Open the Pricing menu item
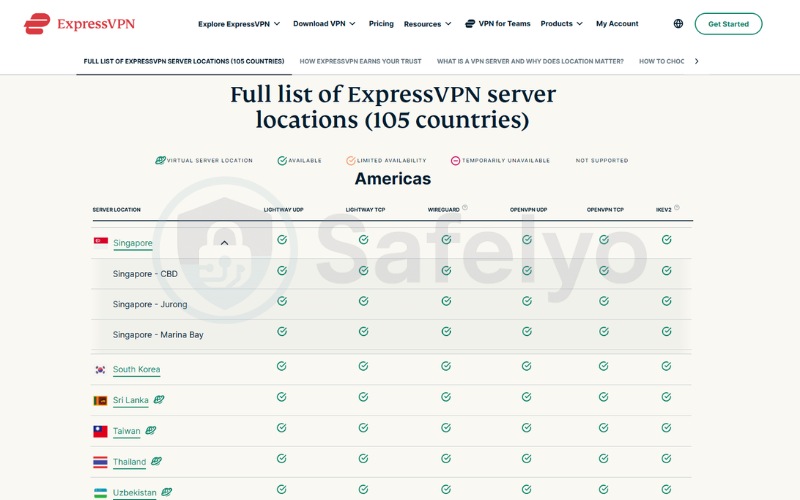This screenshot has width=800, height=500. pyautogui.click(x=381, y=23)
